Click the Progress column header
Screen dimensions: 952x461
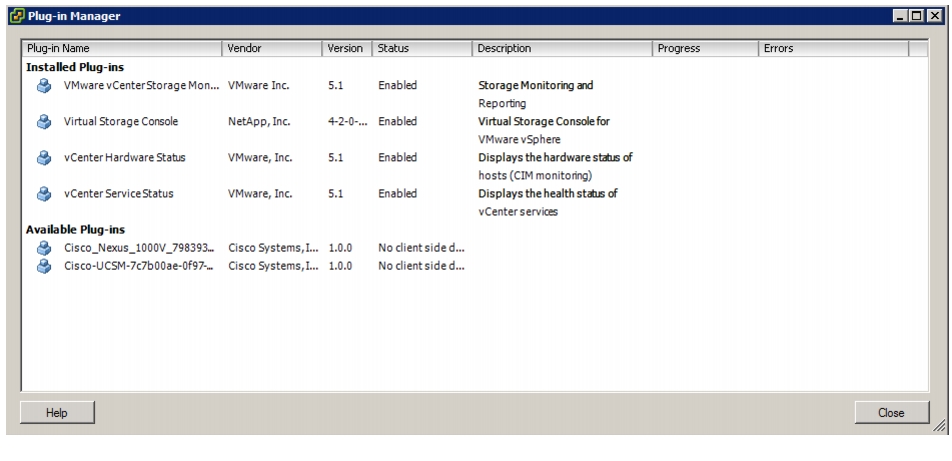click(706, 49)
